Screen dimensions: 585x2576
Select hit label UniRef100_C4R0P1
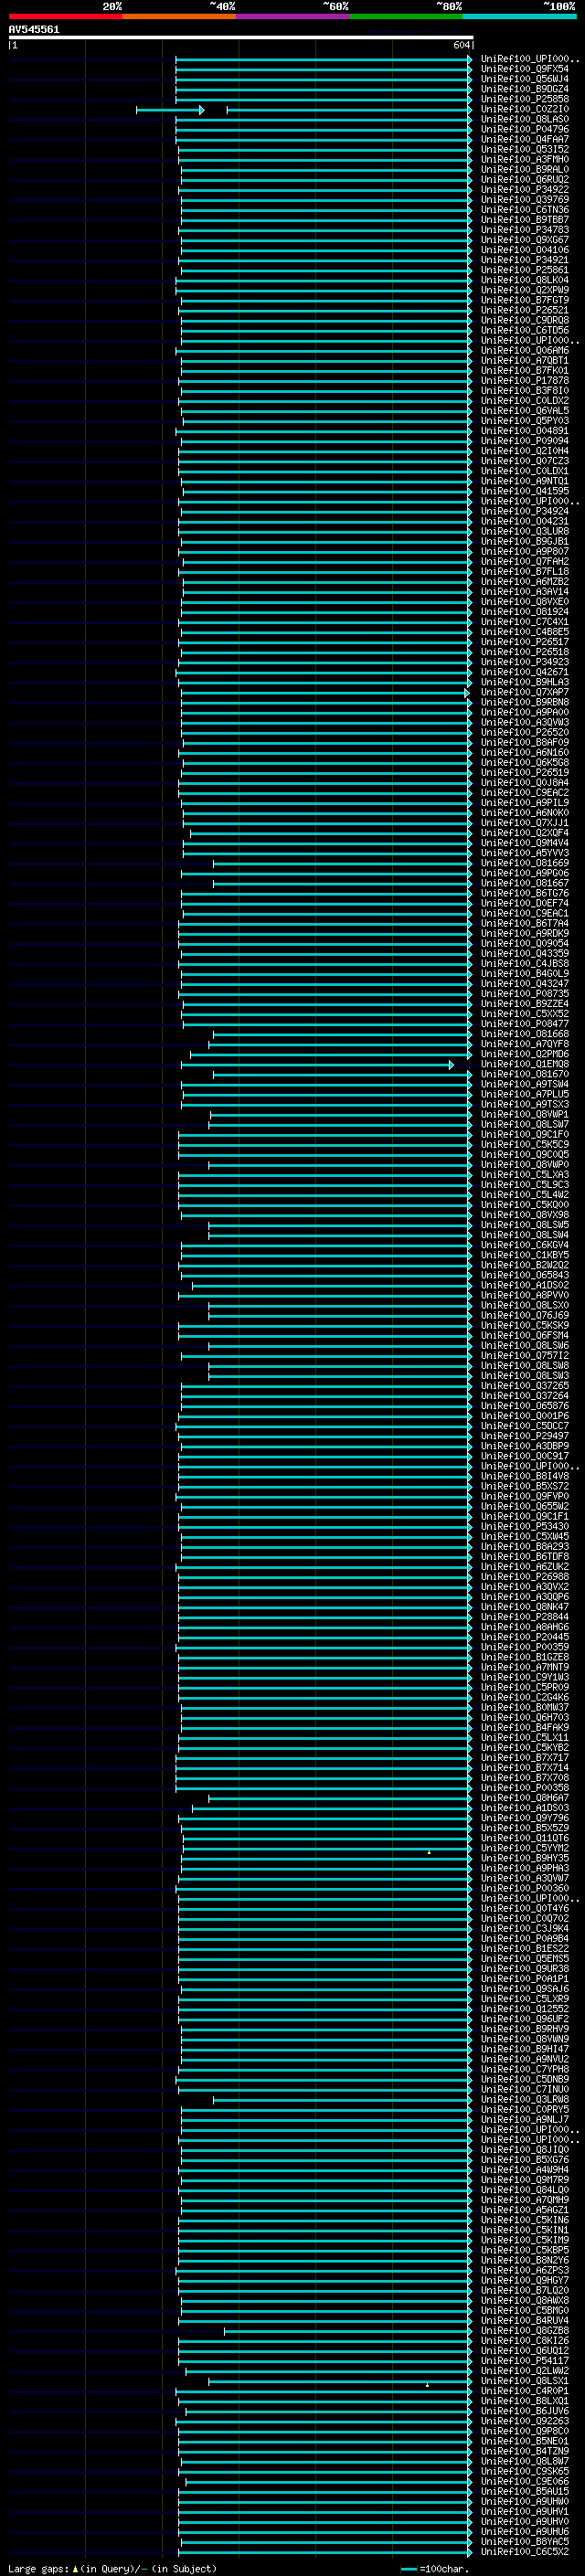tap(524, 2390)
